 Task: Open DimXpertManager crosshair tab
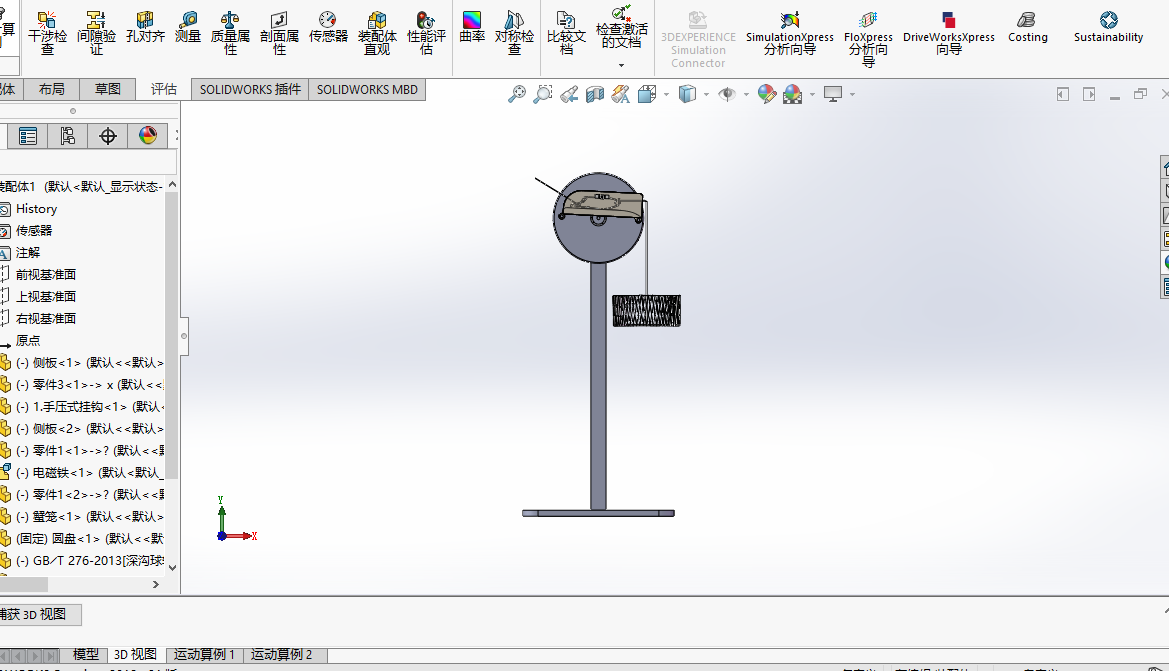point(107,136)
